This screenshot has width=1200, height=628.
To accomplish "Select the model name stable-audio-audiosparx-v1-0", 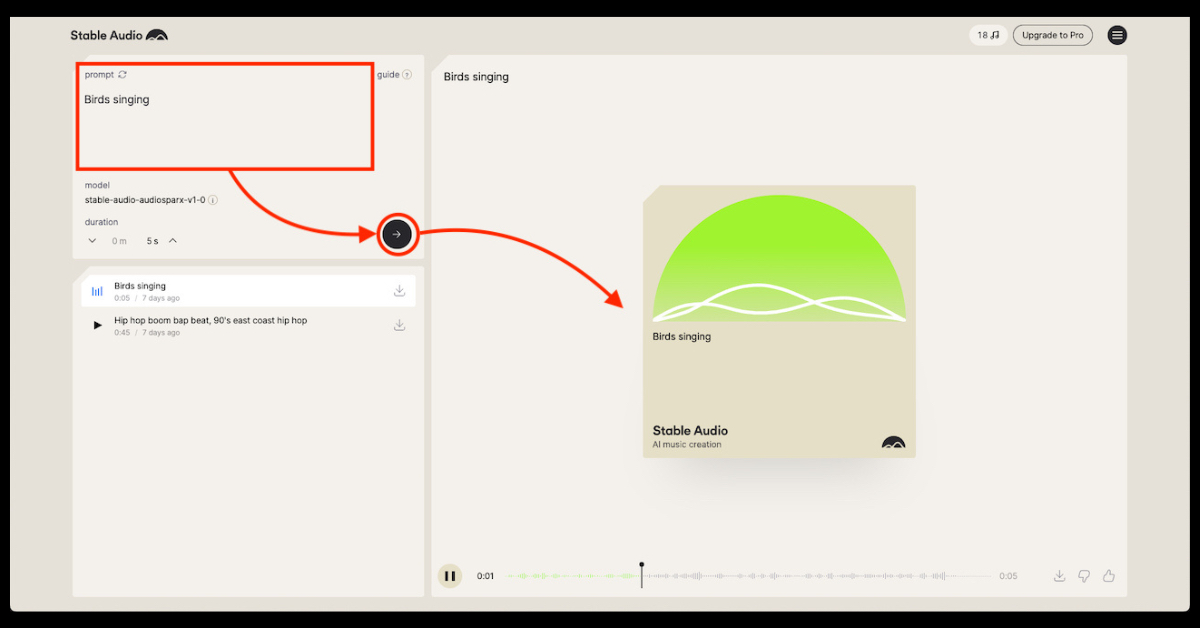I will click(145, 200).
